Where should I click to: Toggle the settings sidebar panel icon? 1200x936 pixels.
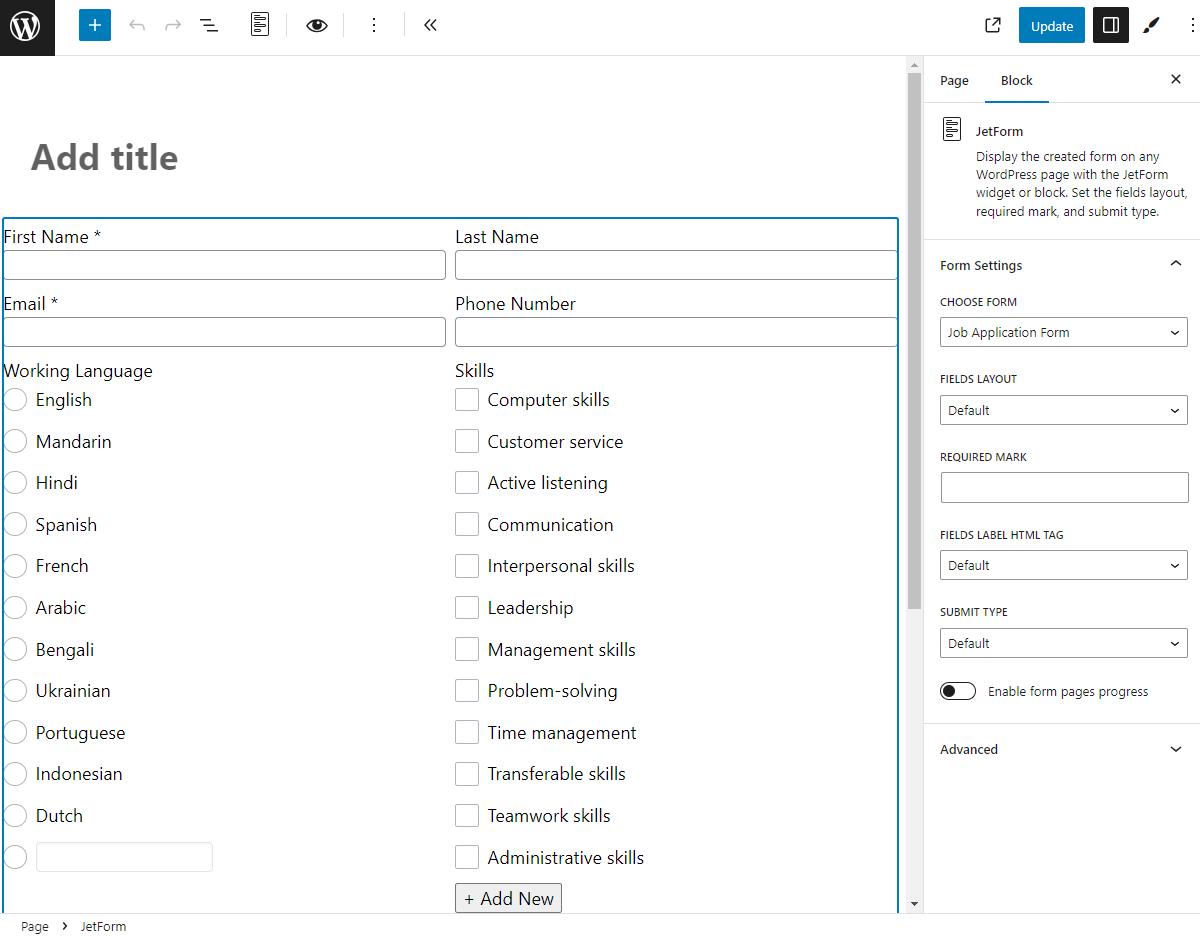pos(1110,26)
